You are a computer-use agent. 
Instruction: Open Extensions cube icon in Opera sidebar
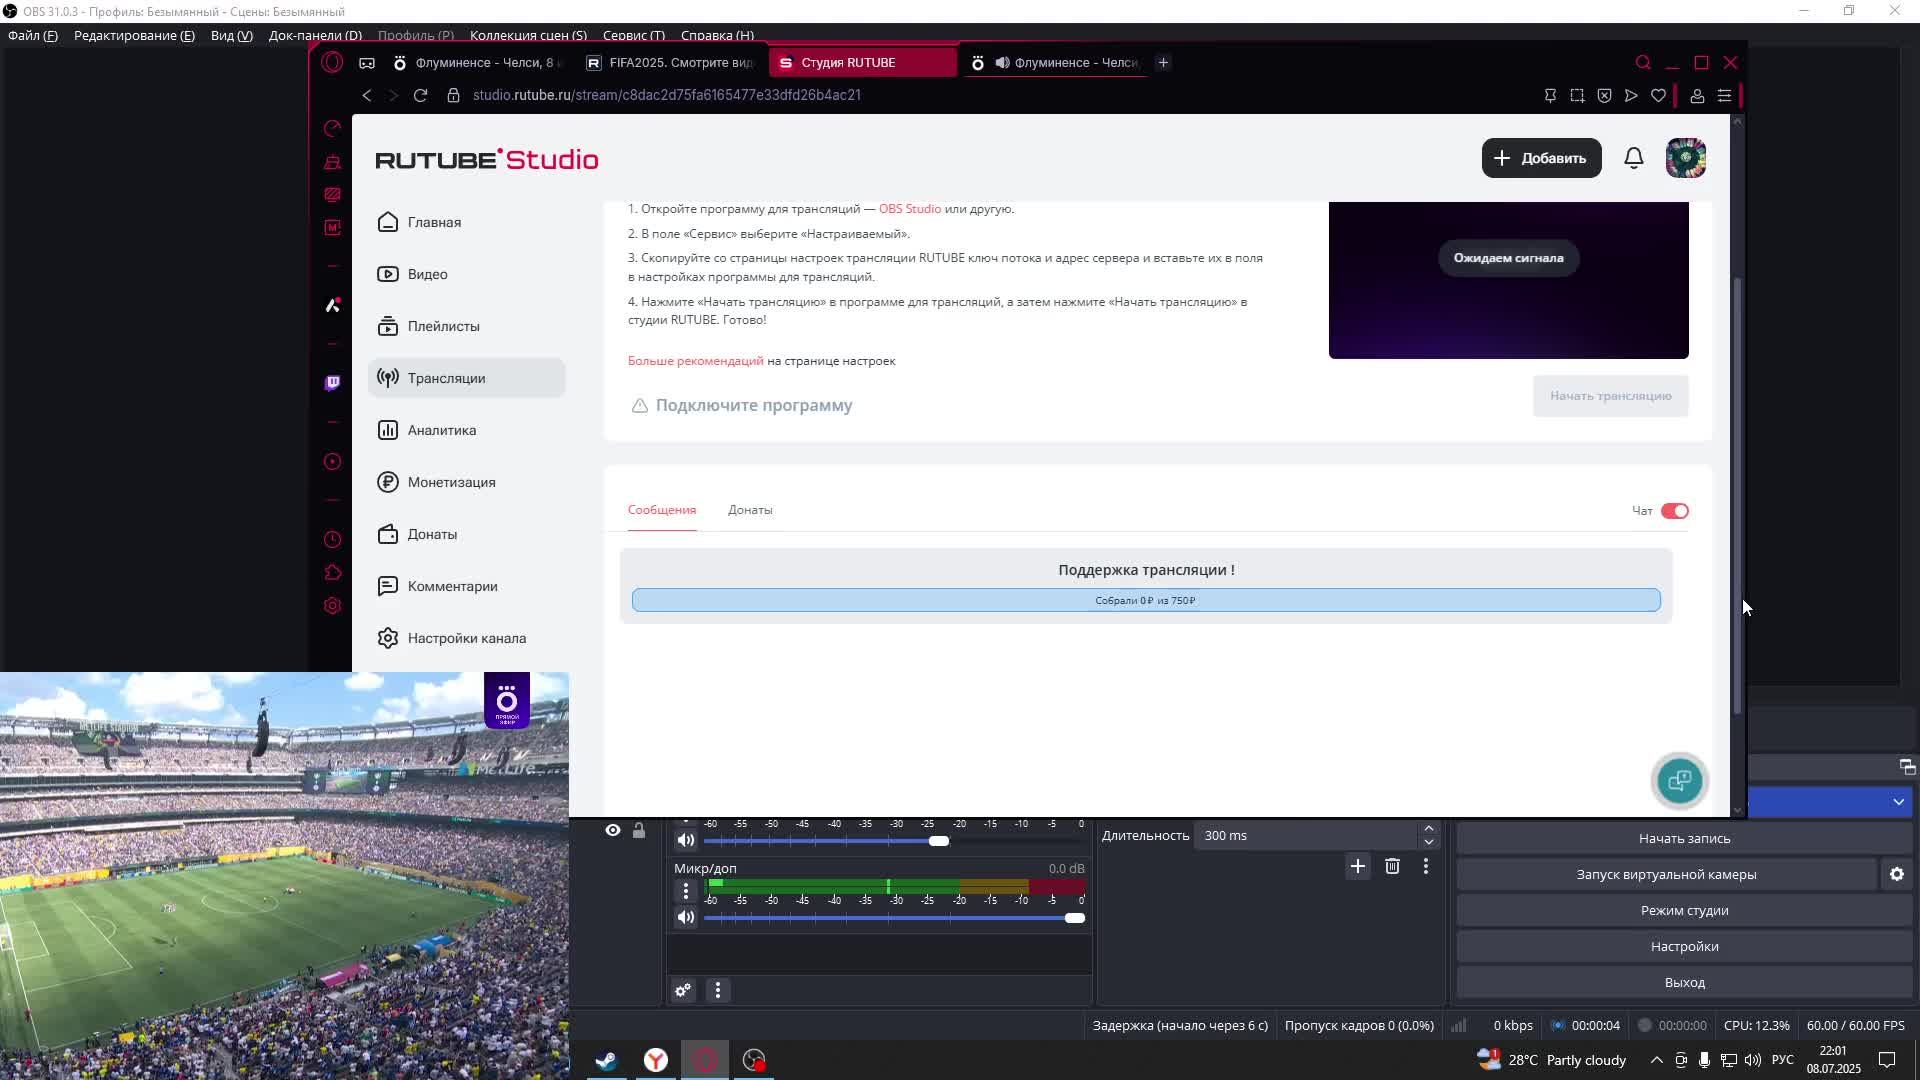tap(333, 572)
